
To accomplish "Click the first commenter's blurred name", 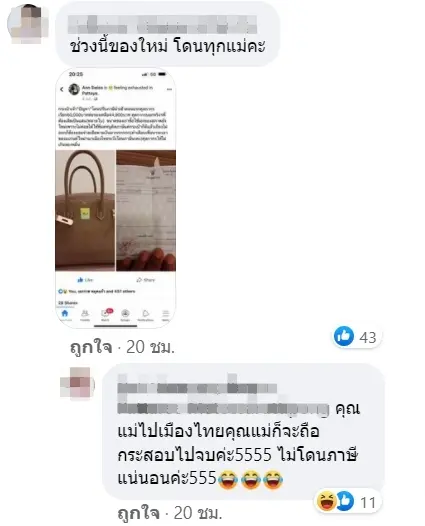I will point(162,24).
